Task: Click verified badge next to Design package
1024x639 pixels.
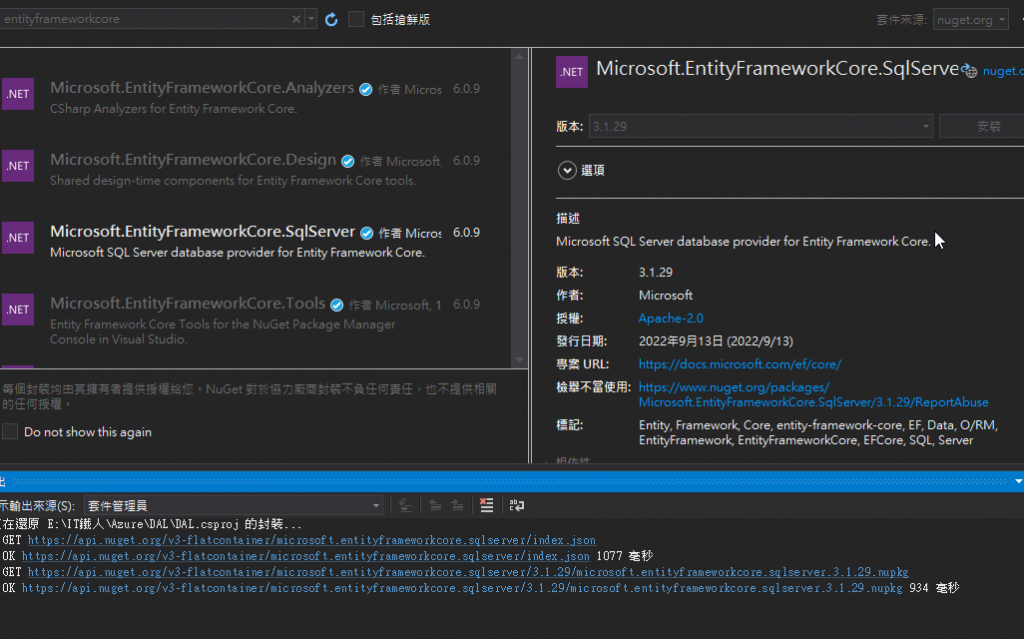Action: (x=348, y=161)
